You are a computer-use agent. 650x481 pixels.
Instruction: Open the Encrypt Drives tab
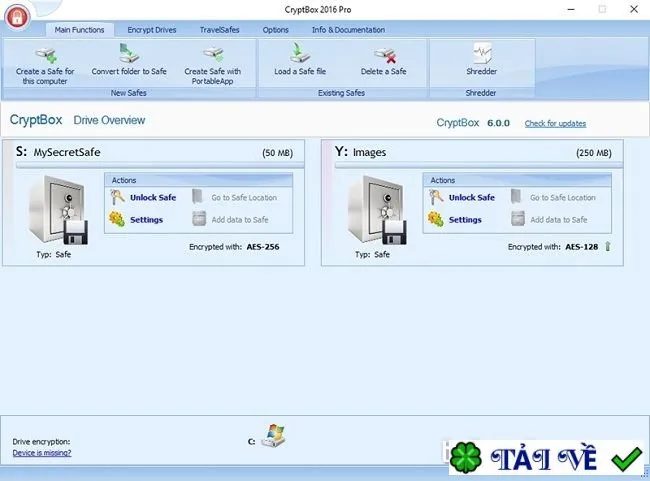pos(152,30)
